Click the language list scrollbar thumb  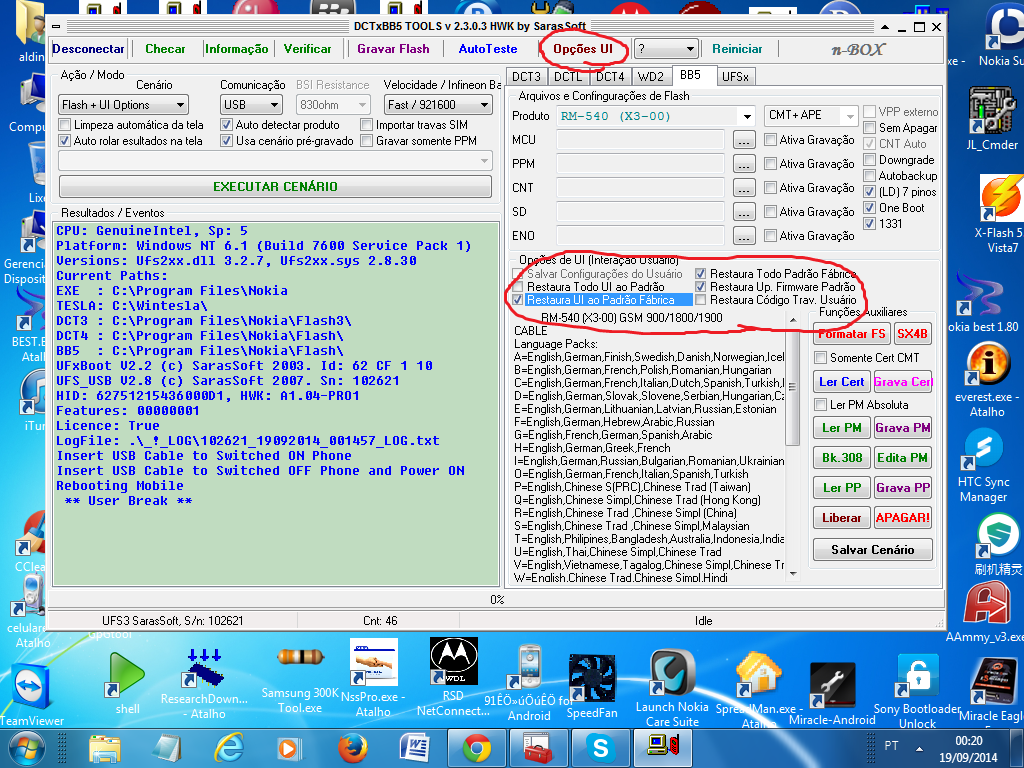792,385
